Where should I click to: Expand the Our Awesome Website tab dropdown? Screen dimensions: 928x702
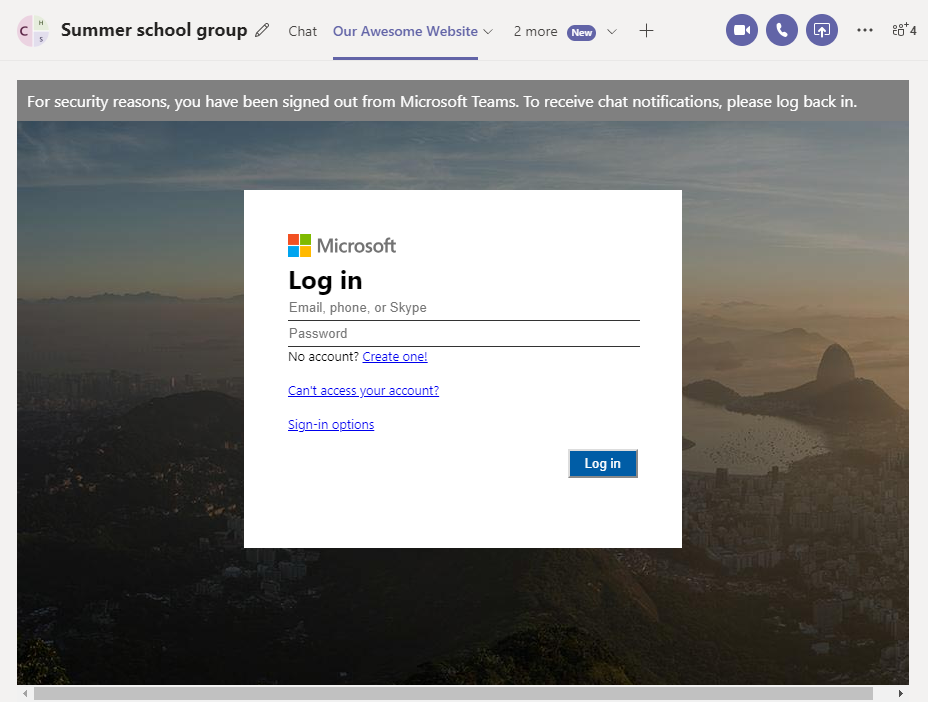click(x=486, y=31)
